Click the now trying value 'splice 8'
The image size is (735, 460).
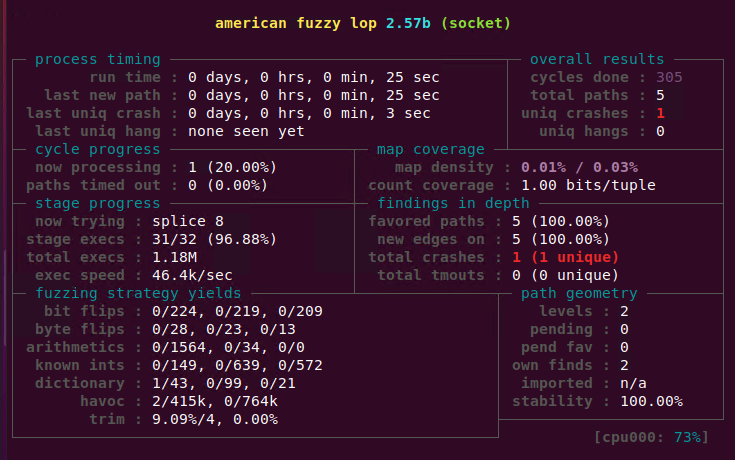[x=188, y=221]
